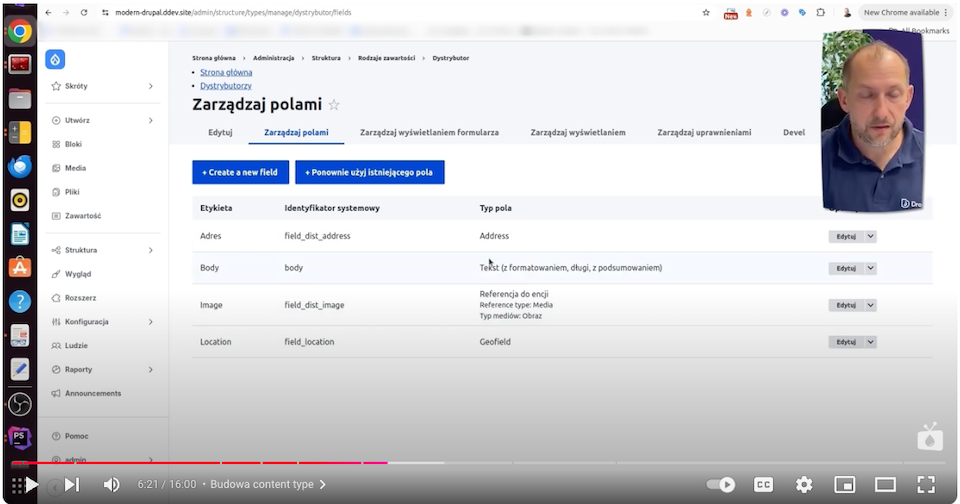This screenshot has height=504, width=960.
Task: Expand the Utwórz menu chevron
Action: 151,121
